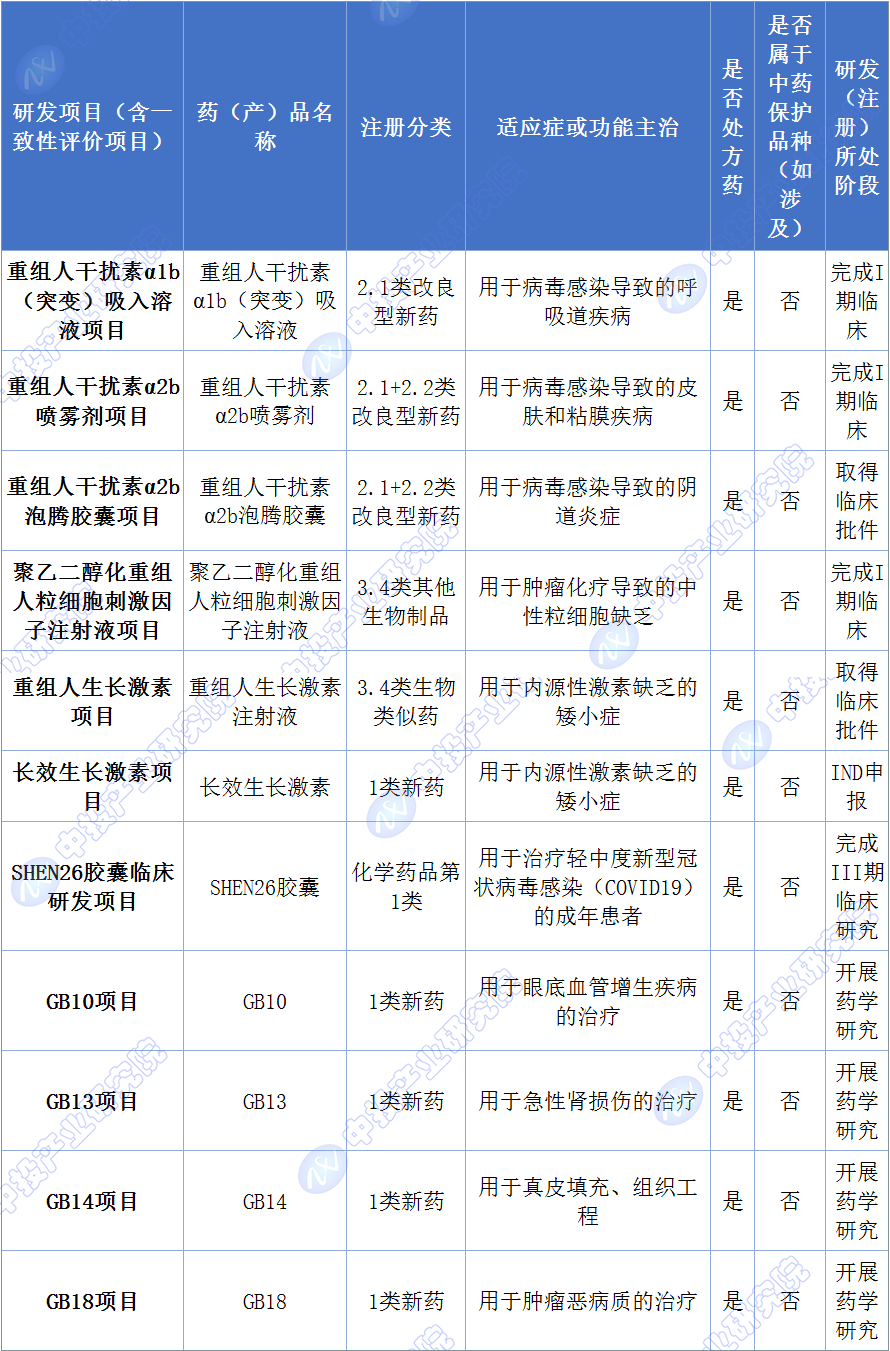Select the 重组人生长激素项目 row title
Screen dimensions: 890x1351
pyautogui.click(x=92, y=701)
